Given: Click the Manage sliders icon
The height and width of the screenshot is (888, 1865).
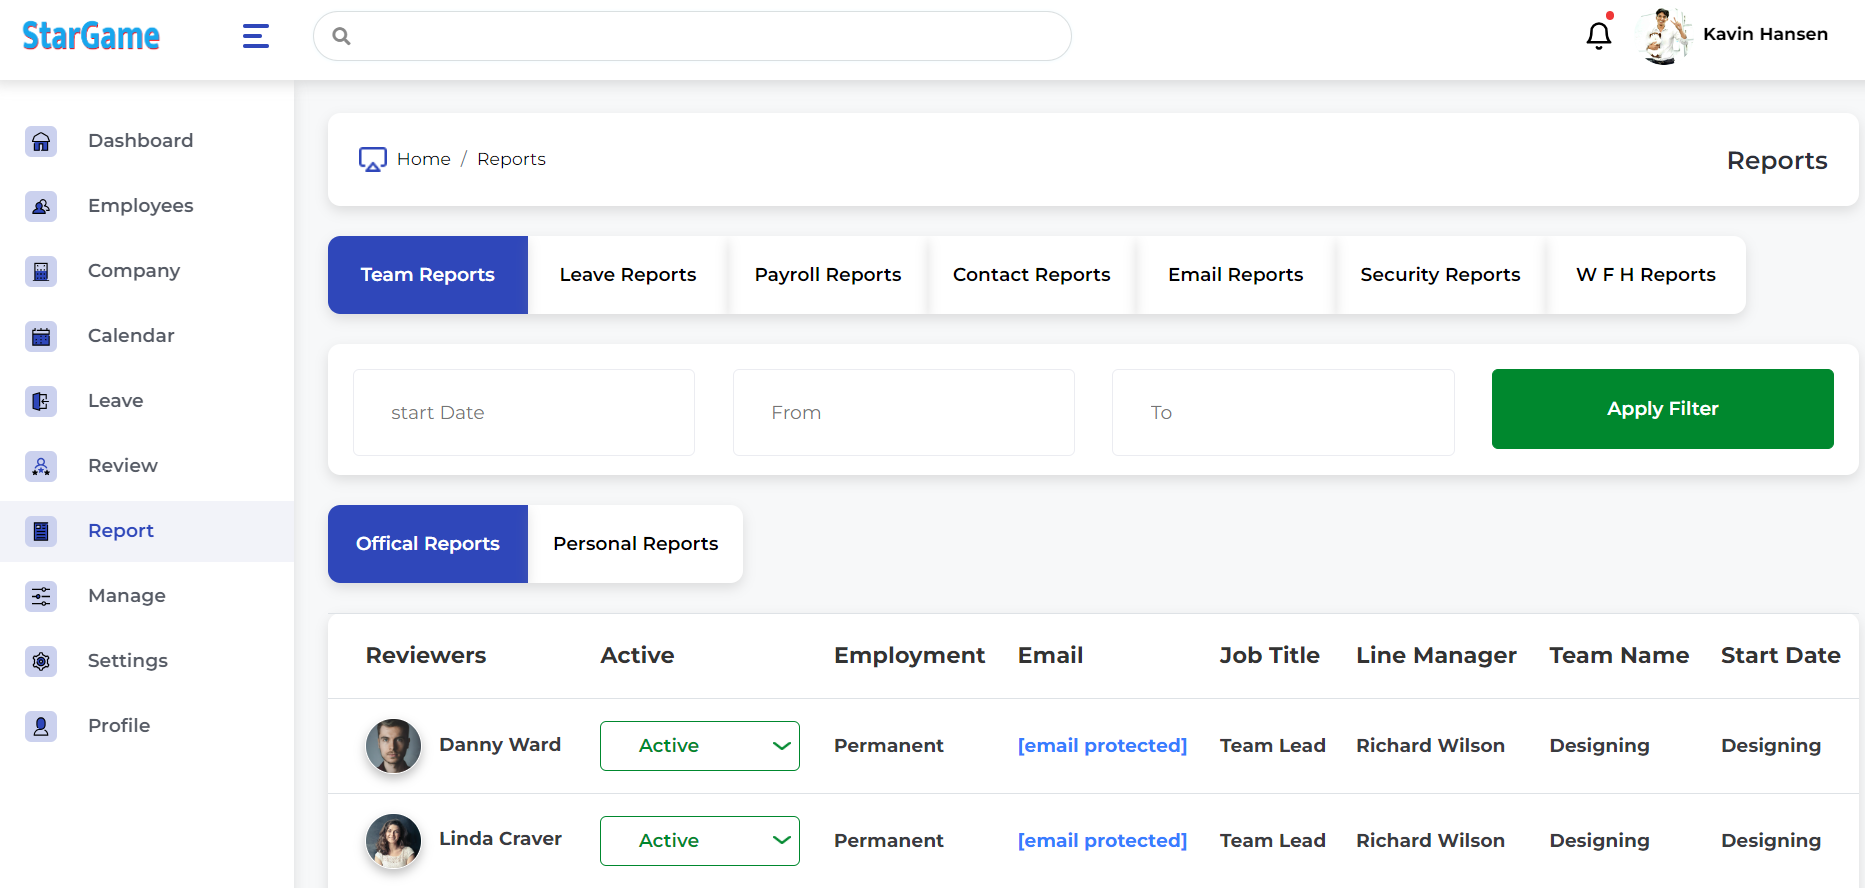Looking at the screenshot, I should pos(41,596).
